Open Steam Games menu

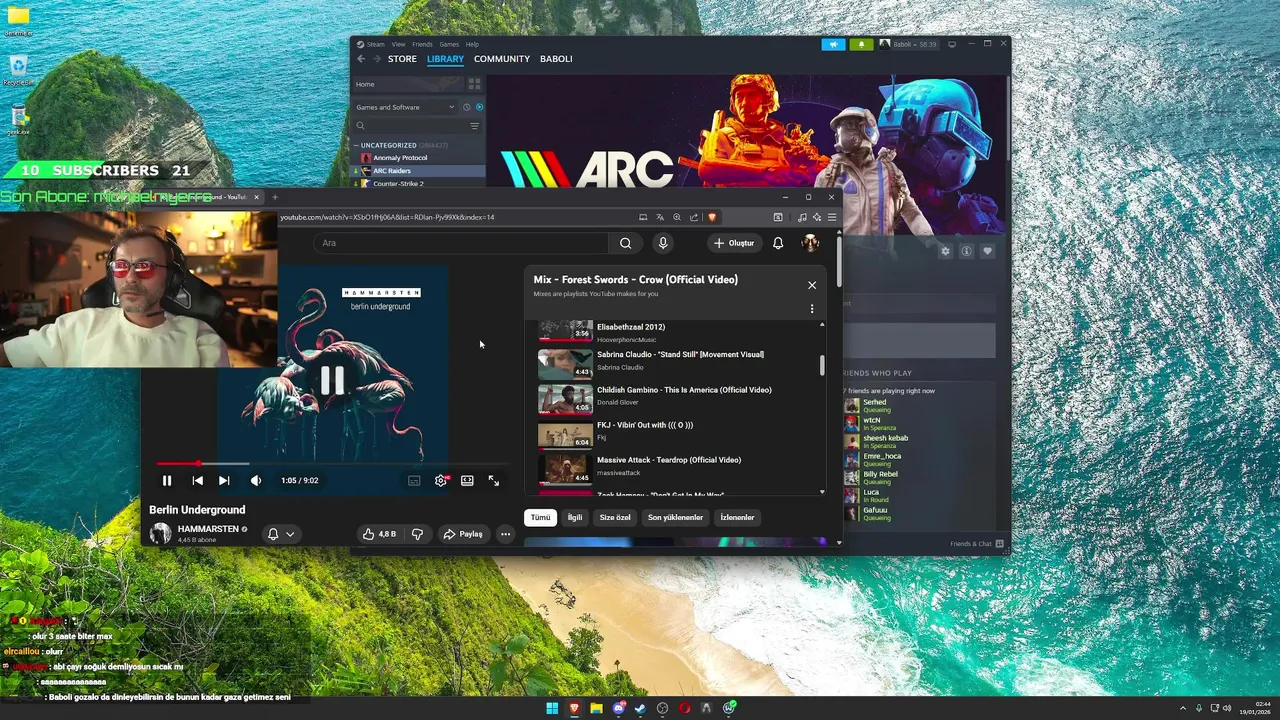click(449, 44)
